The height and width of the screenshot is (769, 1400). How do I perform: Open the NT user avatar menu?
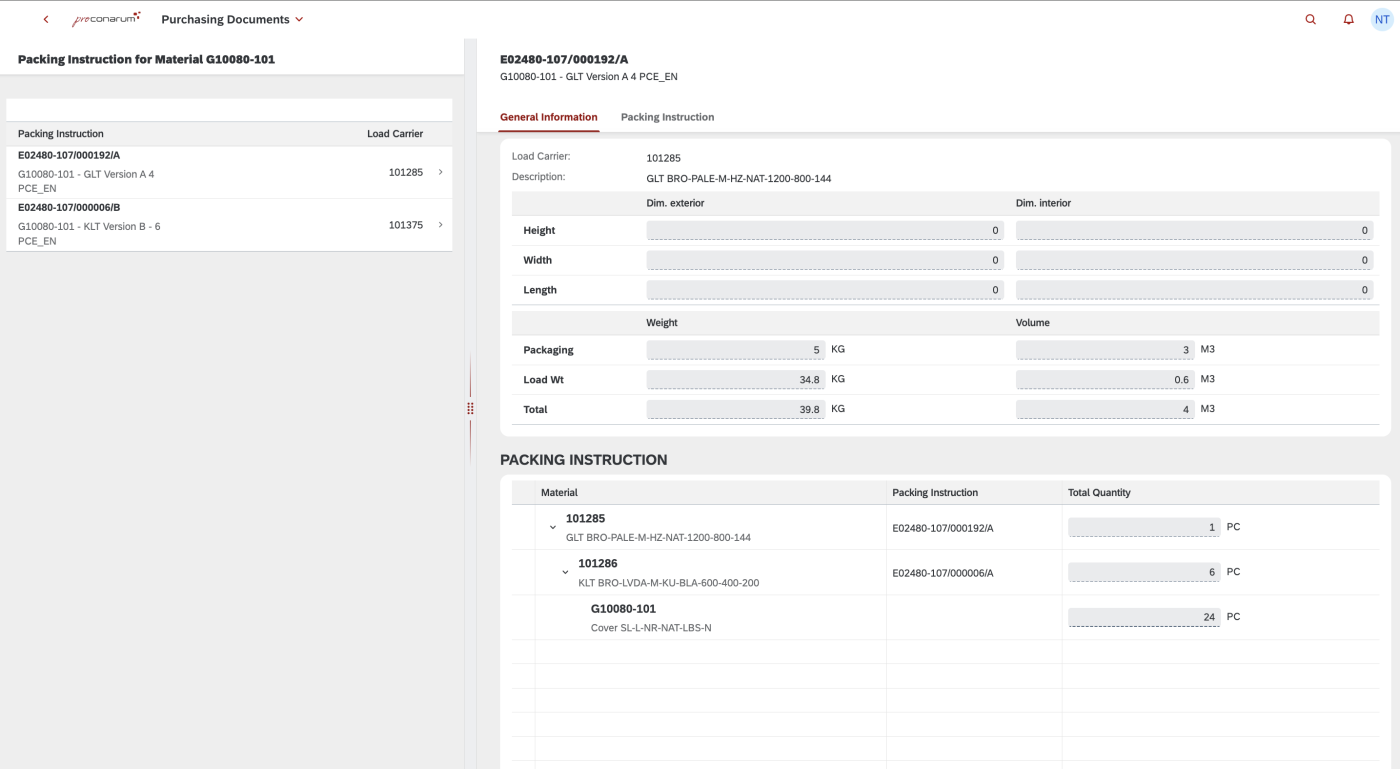[x=1381, y=20]
